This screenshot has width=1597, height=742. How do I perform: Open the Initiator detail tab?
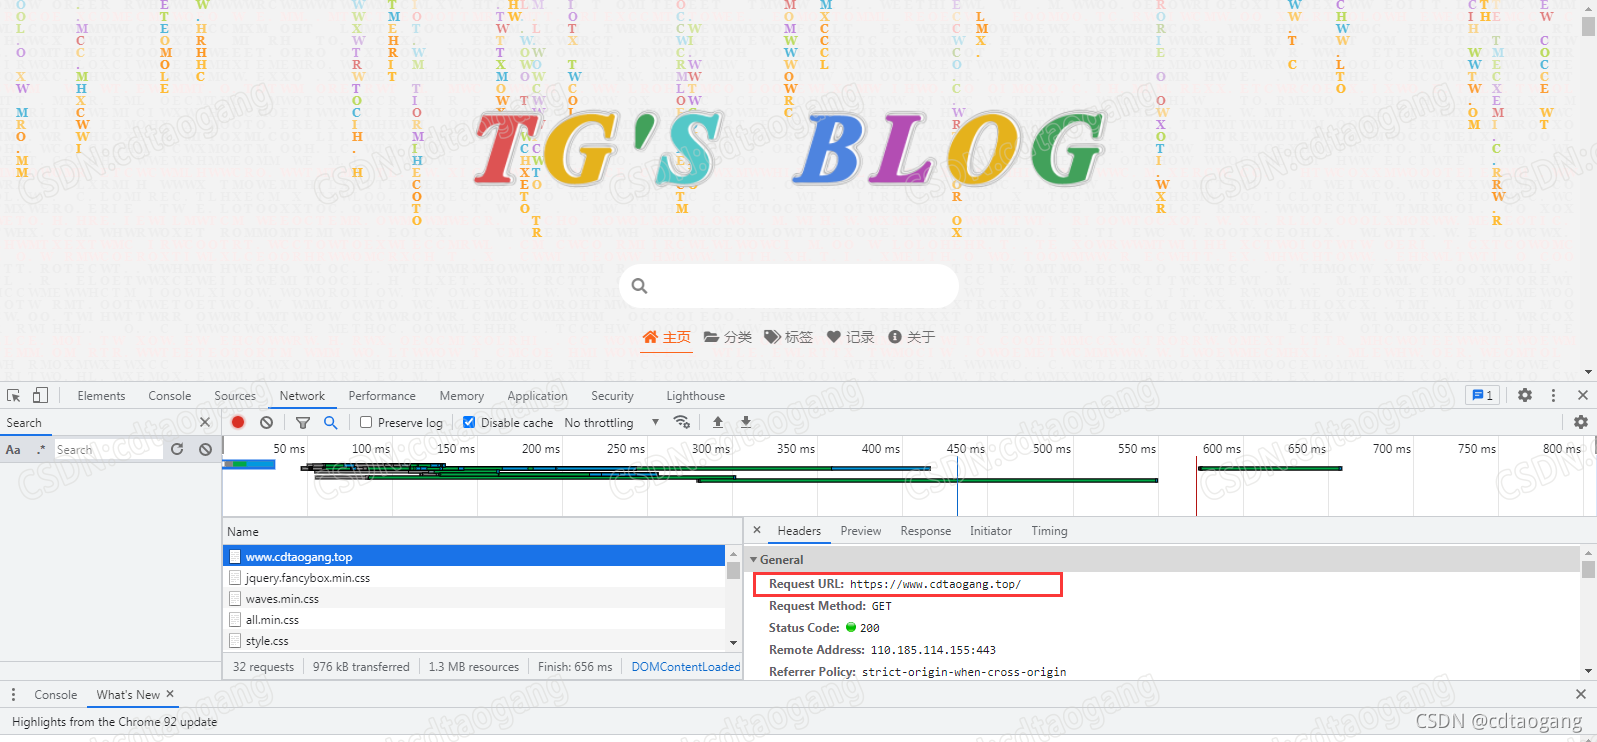[991, 530]
